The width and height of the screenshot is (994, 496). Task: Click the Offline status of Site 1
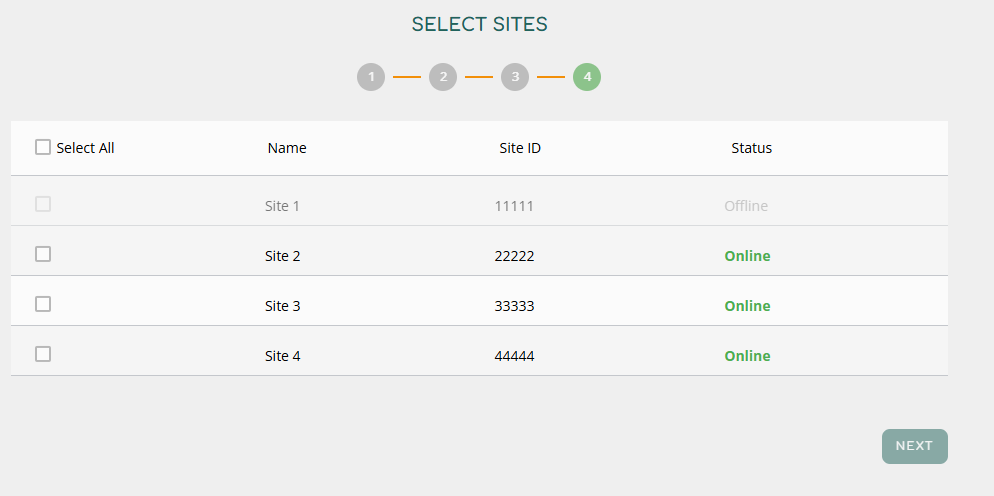click(746, 206)
